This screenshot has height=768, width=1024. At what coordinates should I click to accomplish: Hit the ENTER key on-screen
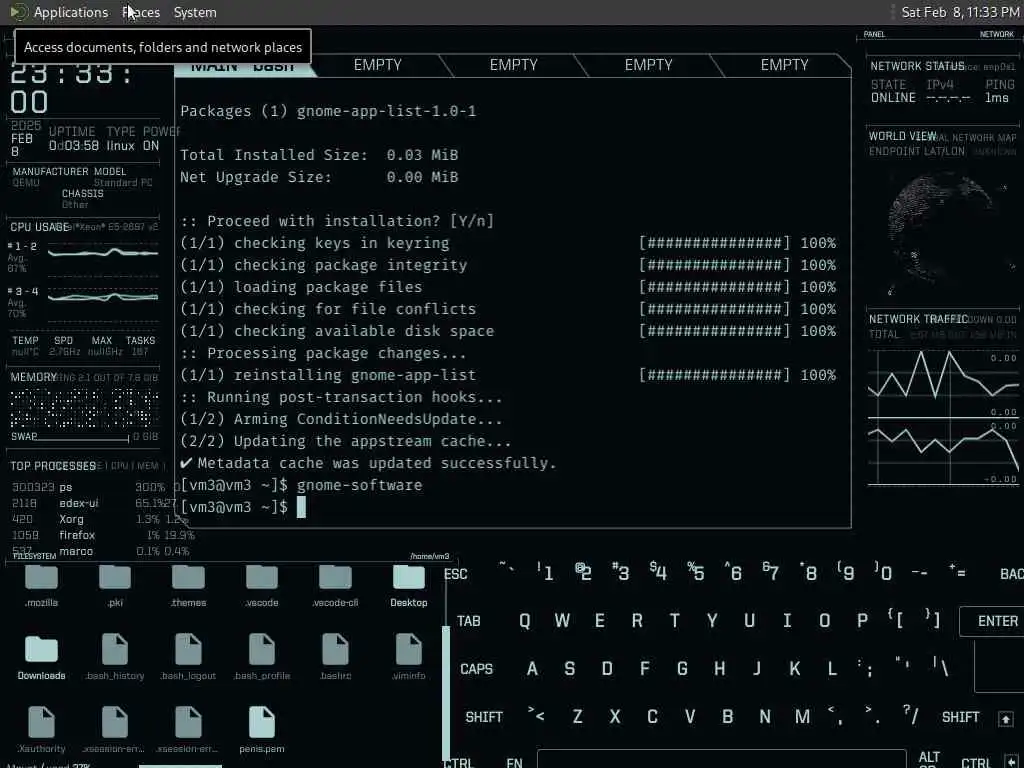coord(997,621)
